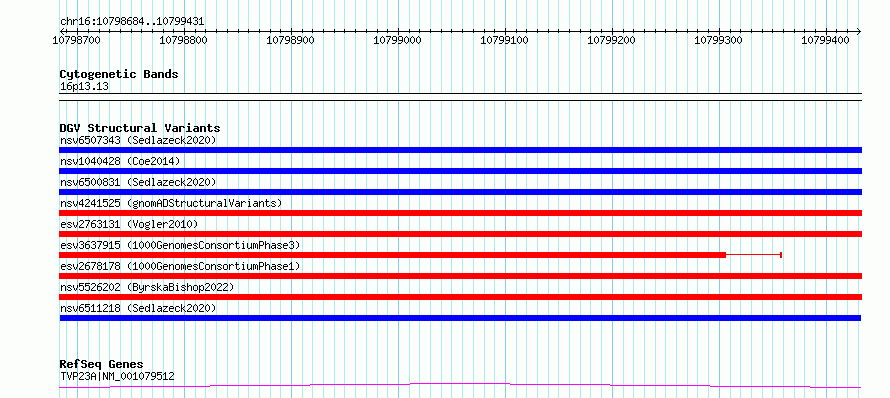Image resolution: width=890 pixels, height=398 pixels.
Task: Select variant label esv3637915 (1000GenomesConsortiumPhase3)
Action: click(180, 245)
